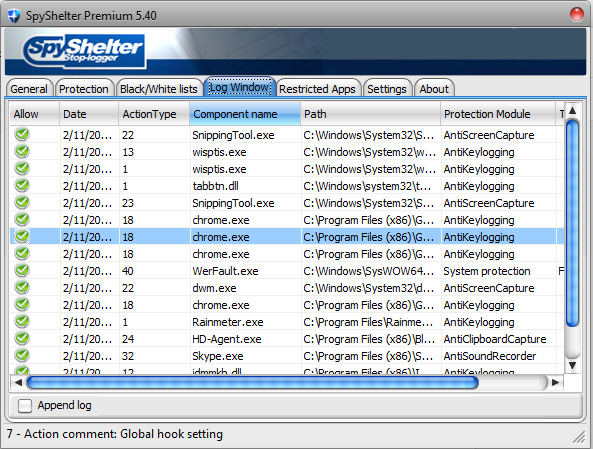The image size is (593, 449).
Task: Sort by the Path column header
Action: click(371, 114)
